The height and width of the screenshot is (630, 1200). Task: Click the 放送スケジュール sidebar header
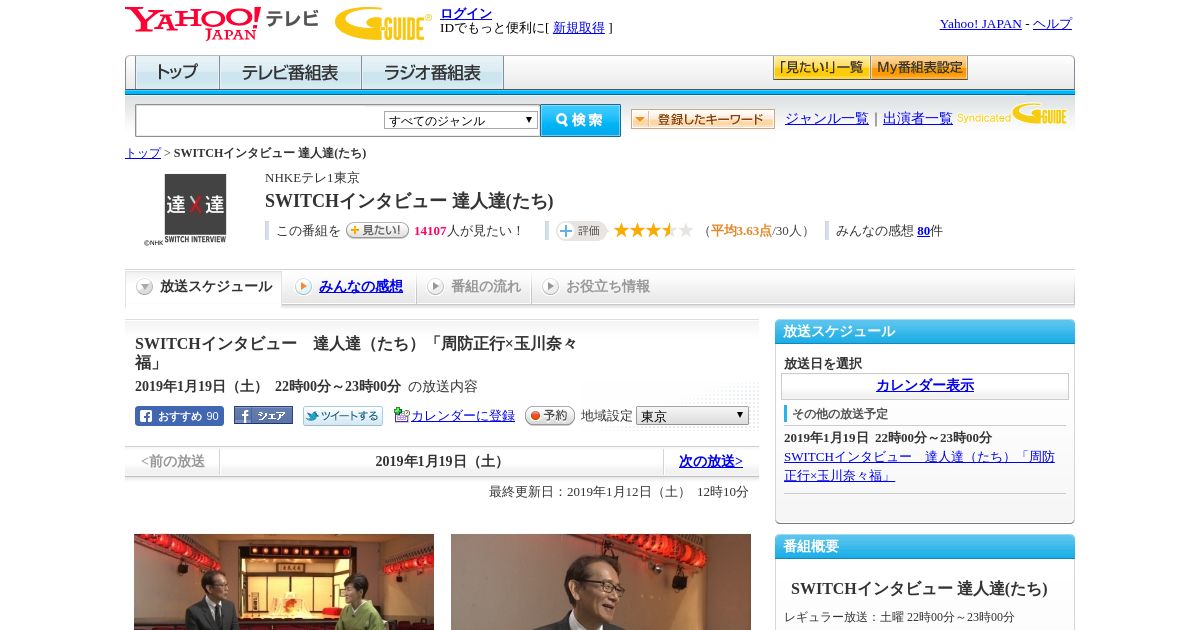pos(925,332)
